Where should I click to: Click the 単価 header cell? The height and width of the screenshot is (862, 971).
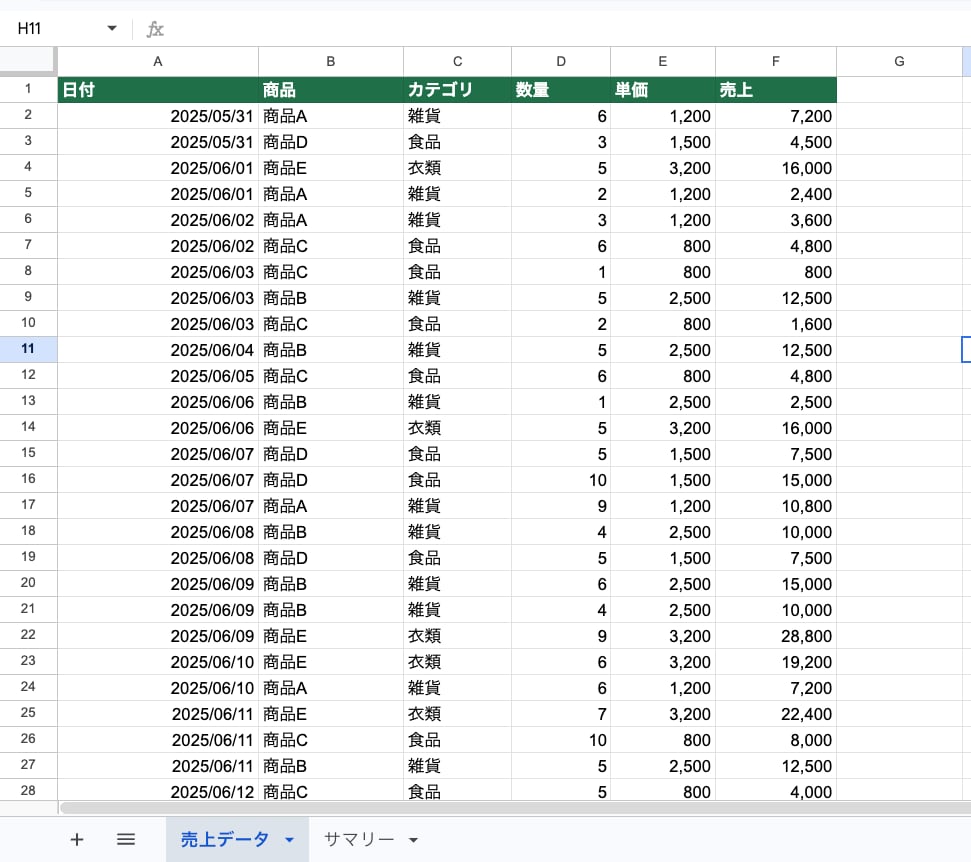663,90
